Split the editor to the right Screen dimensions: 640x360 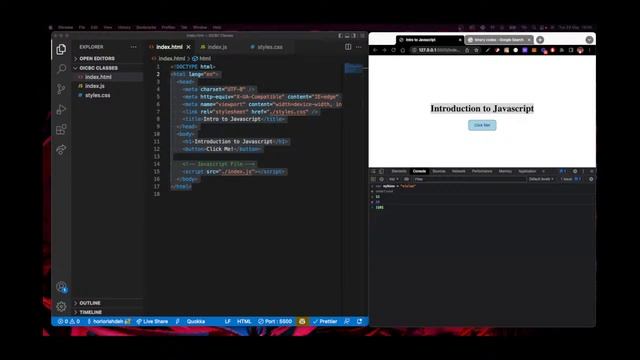coord(348,47)
